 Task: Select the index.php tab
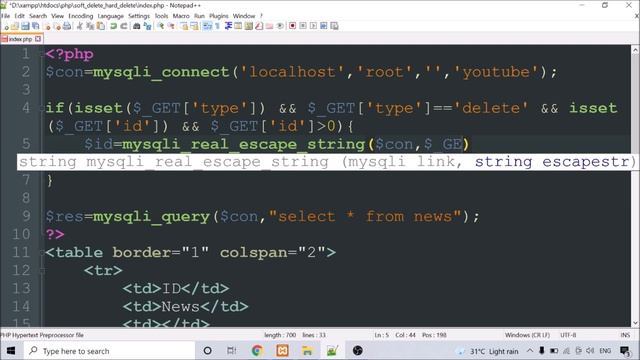click(20, 39)
